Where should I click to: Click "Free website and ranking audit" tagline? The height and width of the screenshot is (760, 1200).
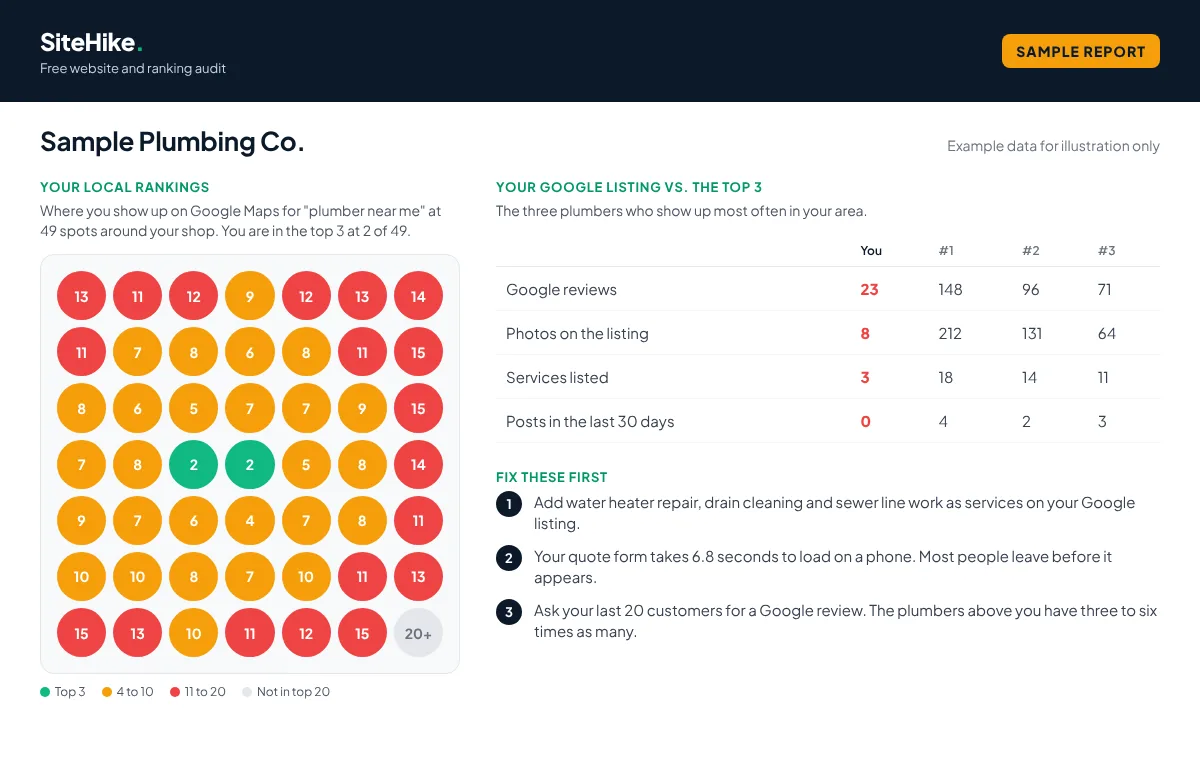pos(133,69)
